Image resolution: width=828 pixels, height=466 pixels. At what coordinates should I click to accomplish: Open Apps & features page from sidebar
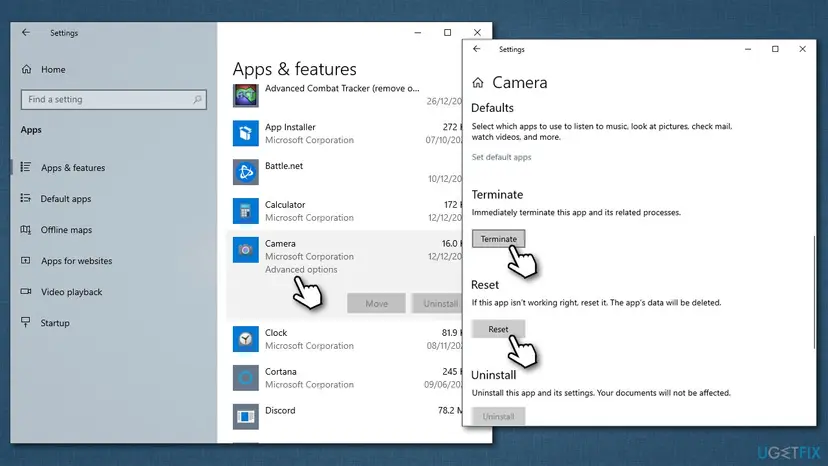73,167
